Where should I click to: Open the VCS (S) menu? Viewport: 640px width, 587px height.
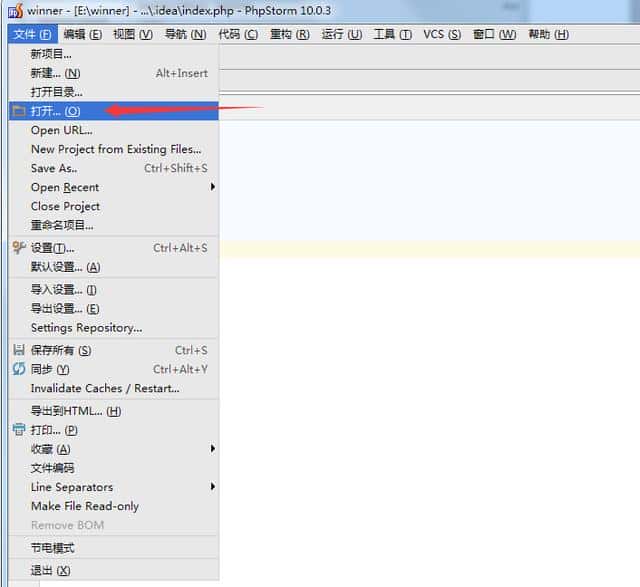pyautogui.click(x=442, y=34)
